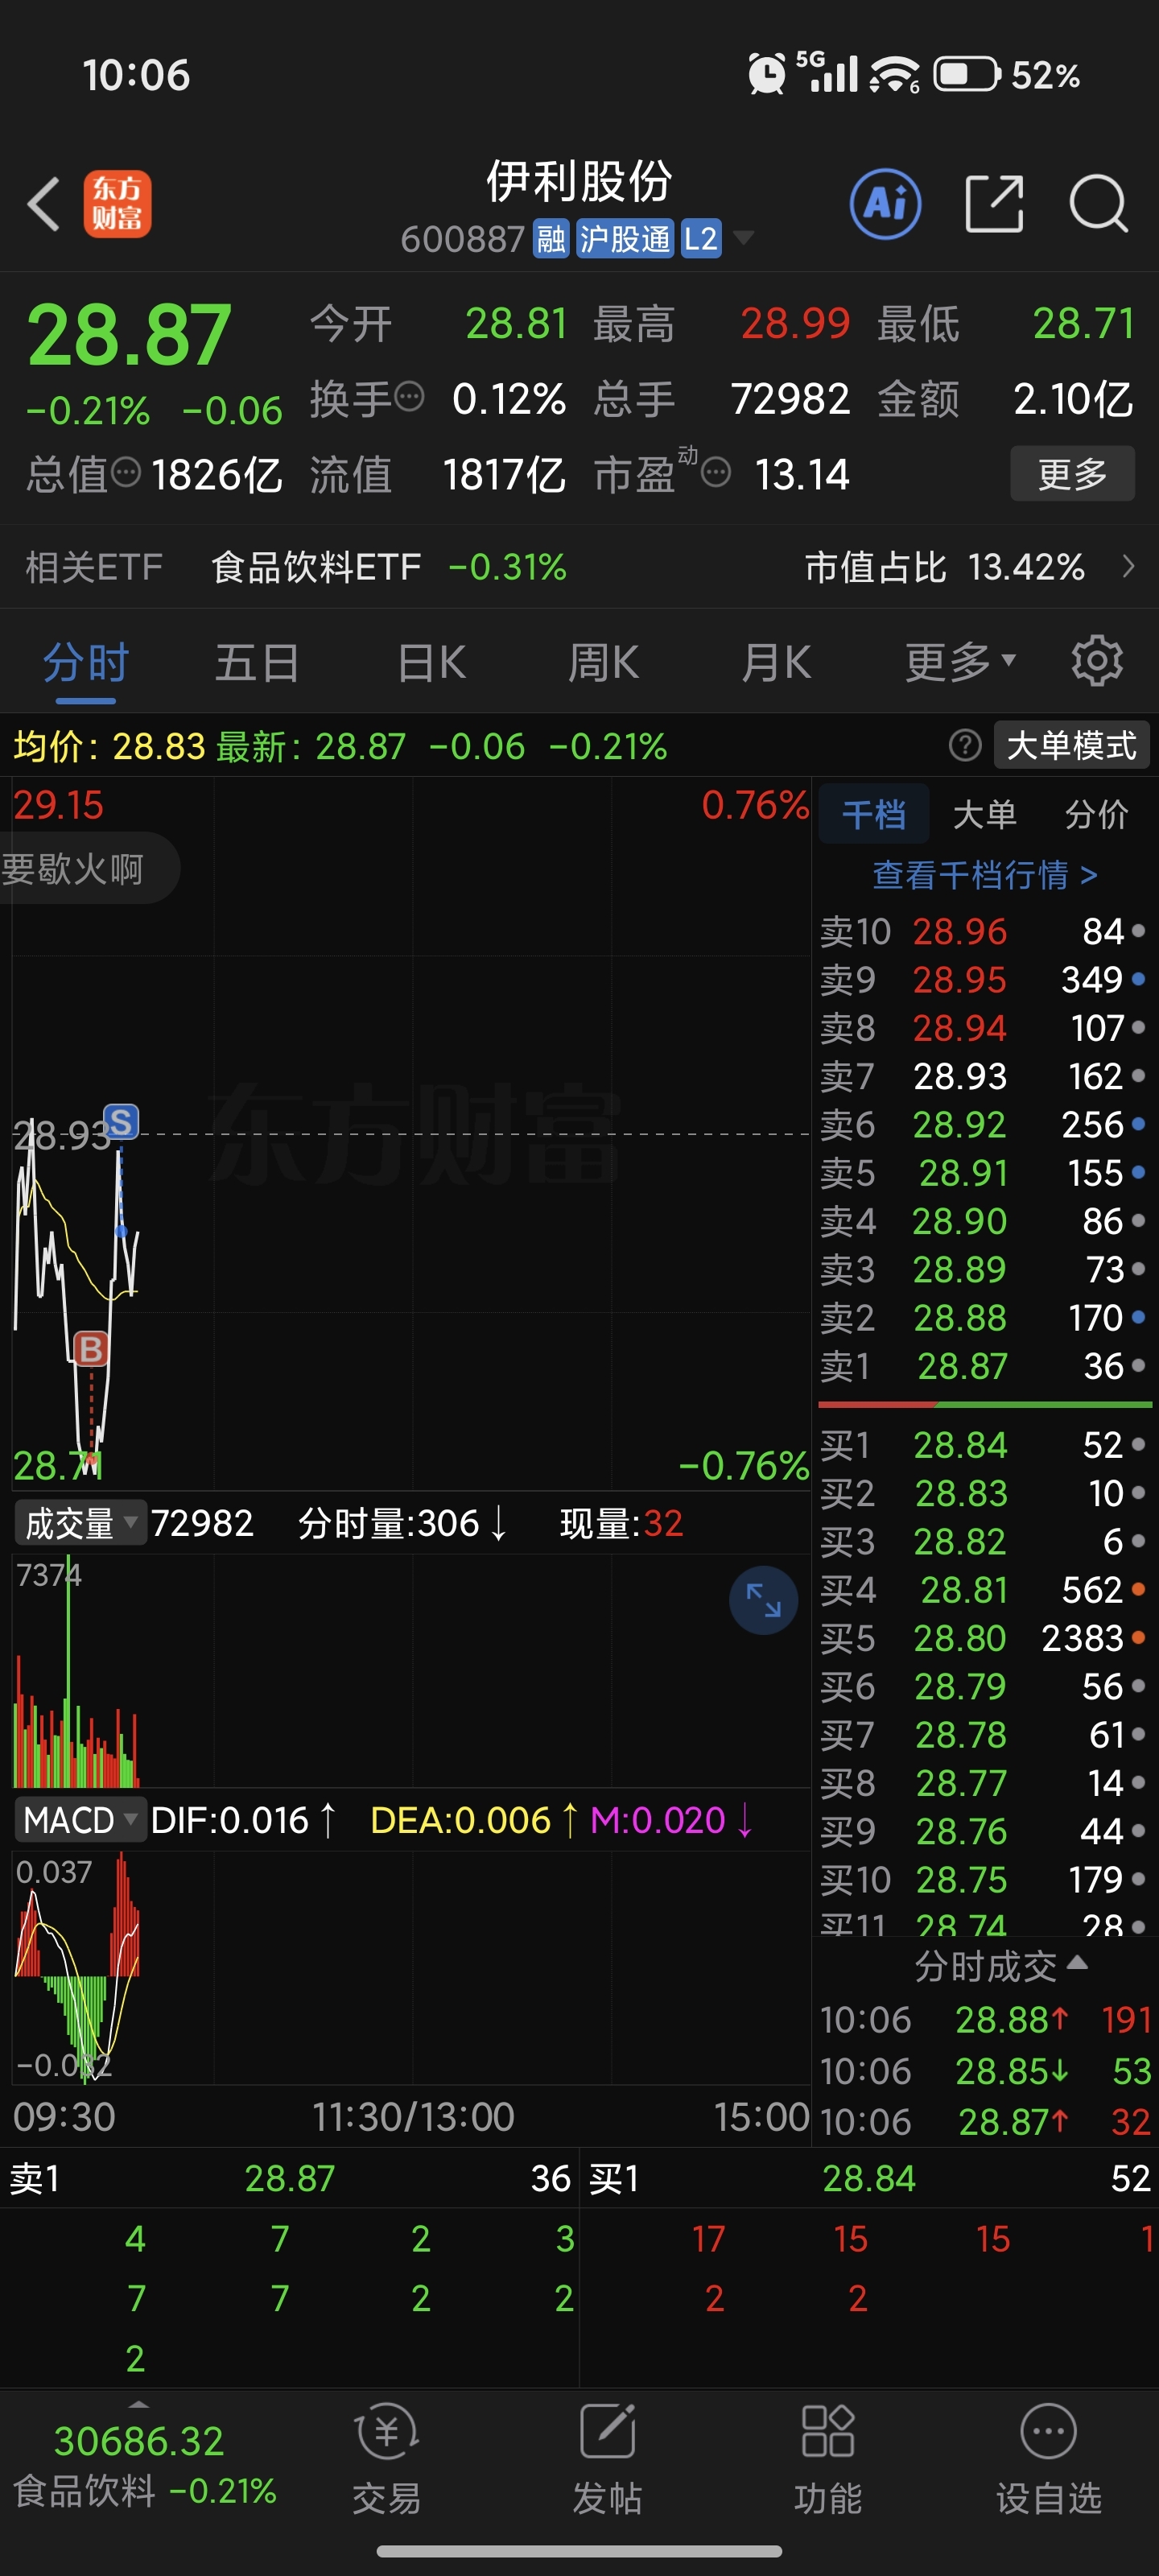Expand stock code dropdown arrow
This screenshot has width=1159, height=2576.
tap(743, 238)
